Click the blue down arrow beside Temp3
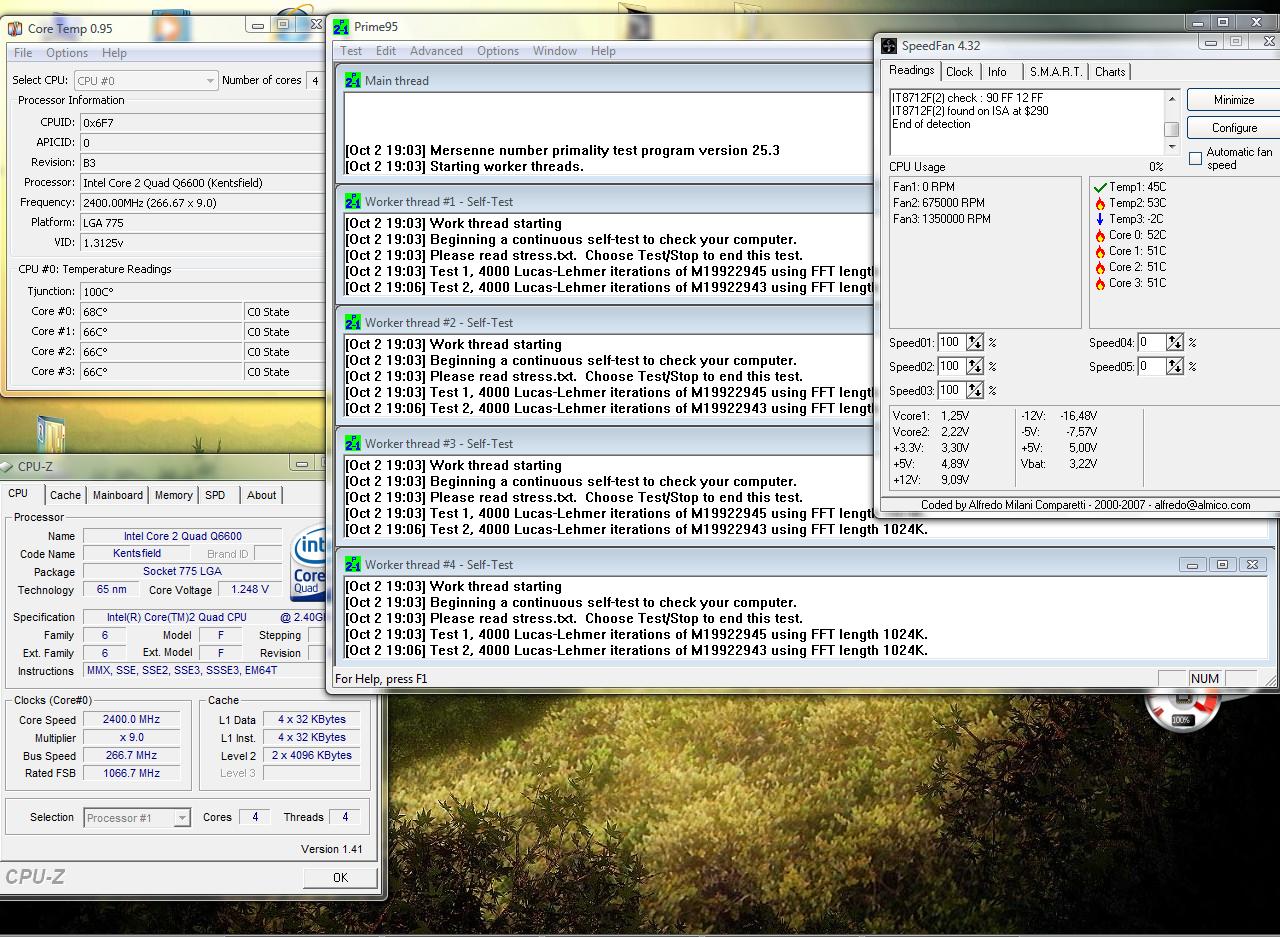This screenshot has height=937, width=1280. [1100, 219]
